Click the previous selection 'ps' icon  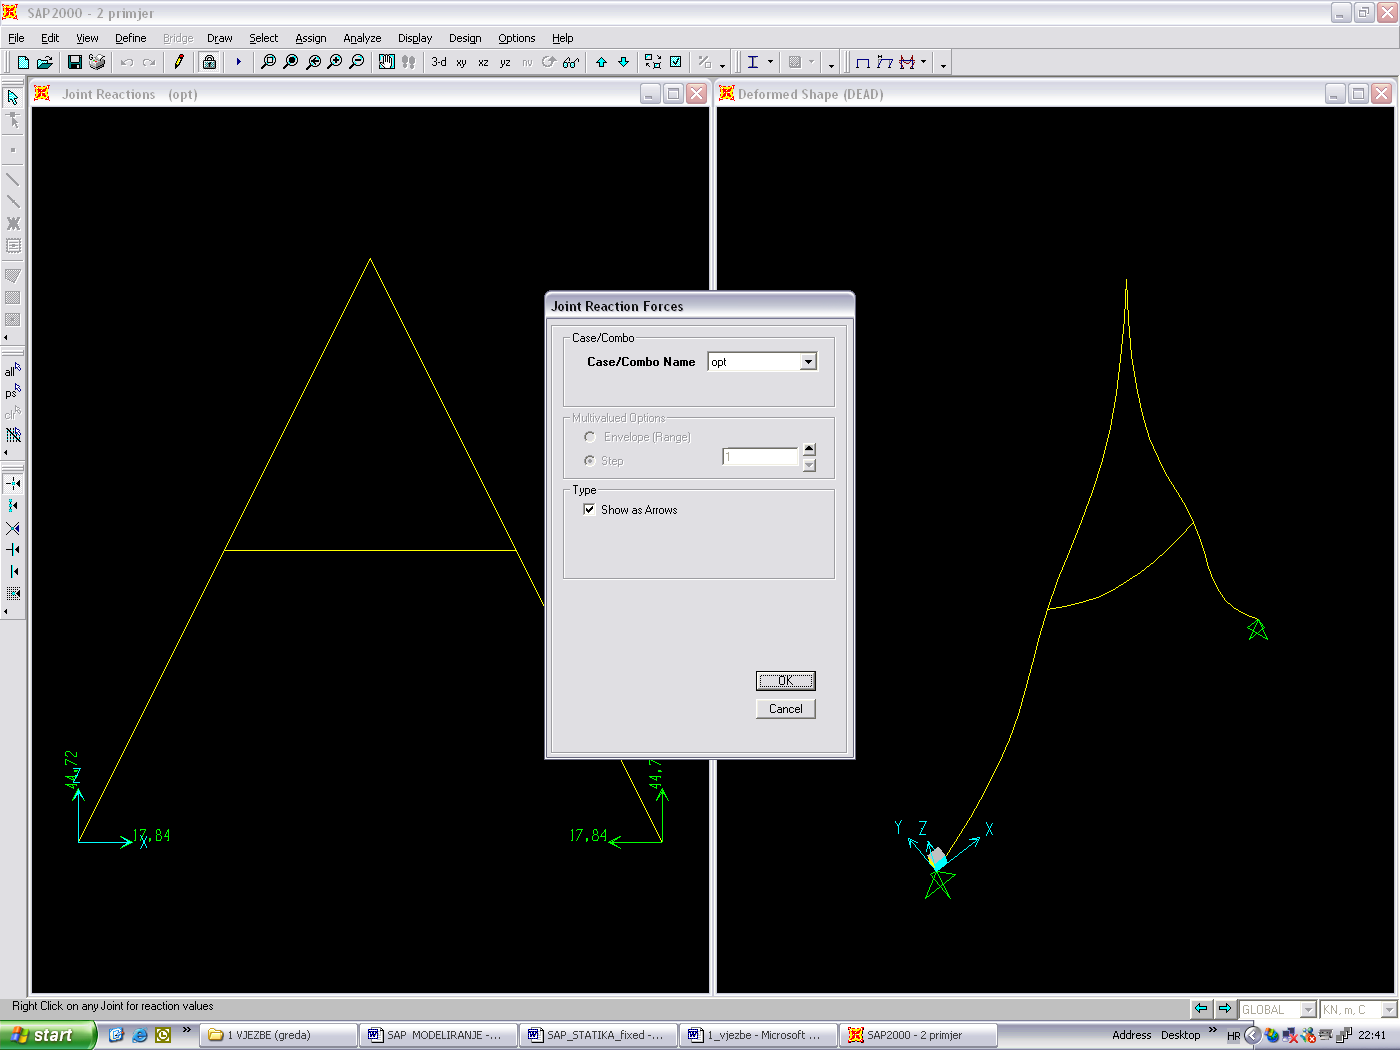click(13, 391)
